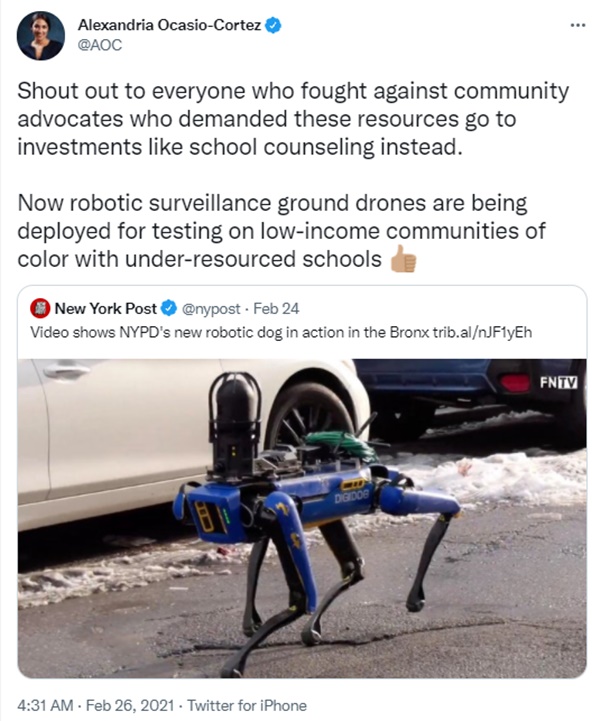Click the tweet paragraph about surveillance ground drones
Viewport: 600px width, 721px height.
coord(281,231)
